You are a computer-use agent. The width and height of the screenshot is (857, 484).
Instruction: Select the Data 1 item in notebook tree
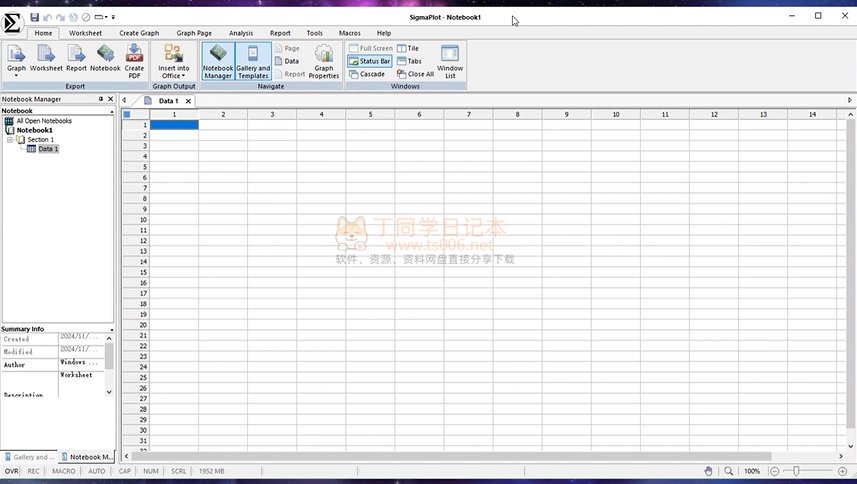click(x=47, y=149)
